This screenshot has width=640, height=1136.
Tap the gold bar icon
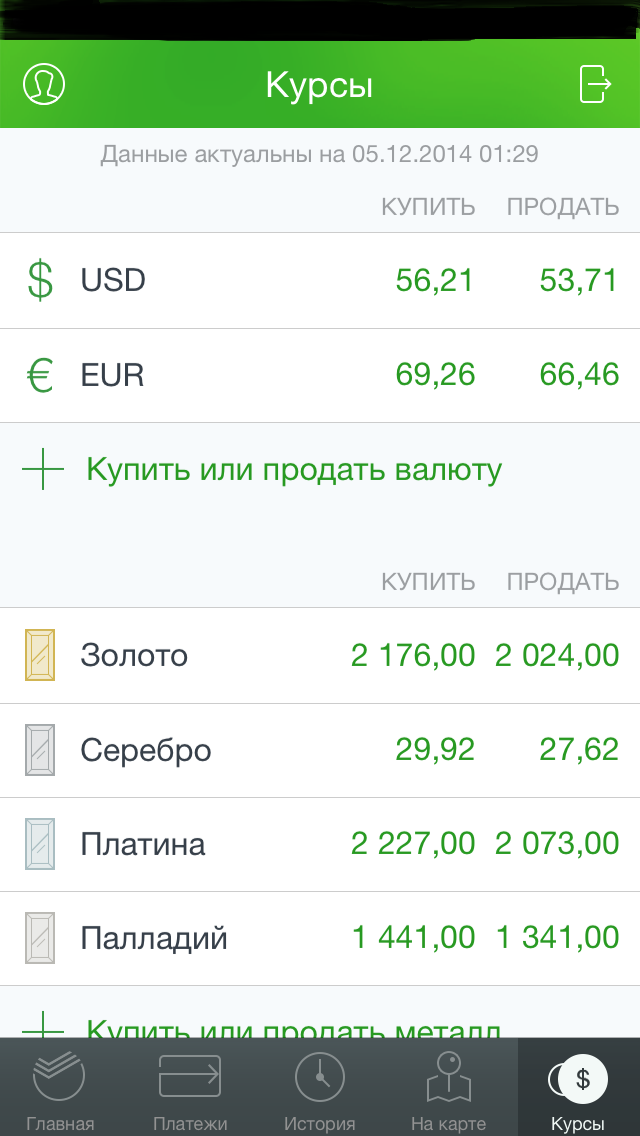point(40,656)
